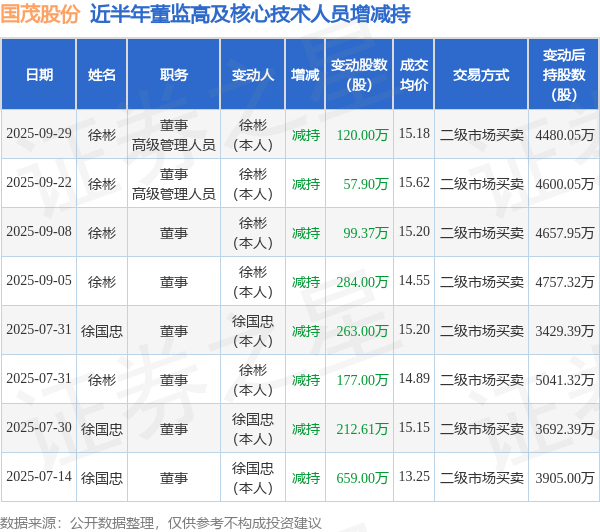Image resolution: width=600 pixels, height=532 pixels.
Task: Click the 日期 column header
Action: [x=39, y=75]
